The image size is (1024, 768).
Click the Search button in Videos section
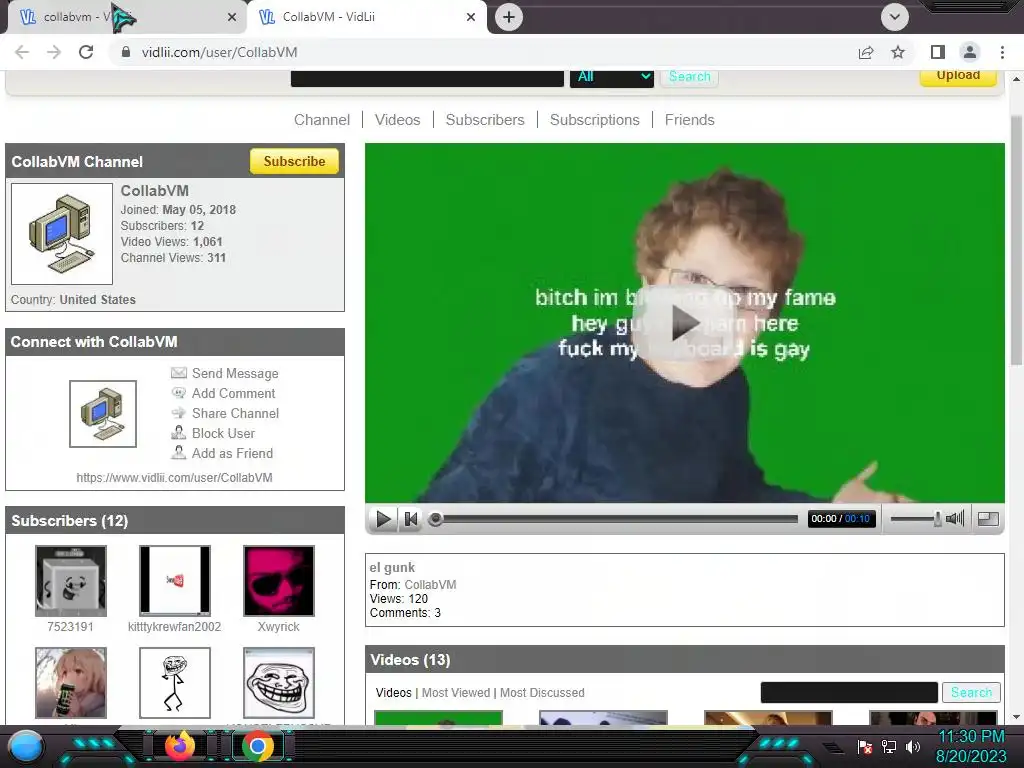971,692
